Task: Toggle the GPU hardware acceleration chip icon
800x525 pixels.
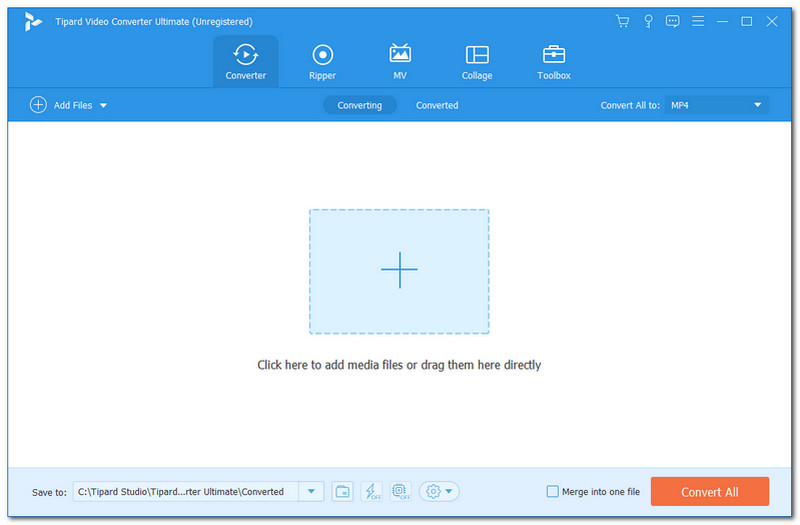Action: (401, 492)
